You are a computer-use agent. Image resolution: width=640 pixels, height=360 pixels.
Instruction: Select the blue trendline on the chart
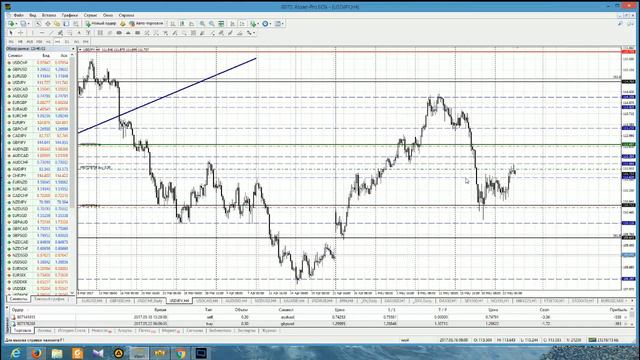pyautogui.click(x=167, y=95)
